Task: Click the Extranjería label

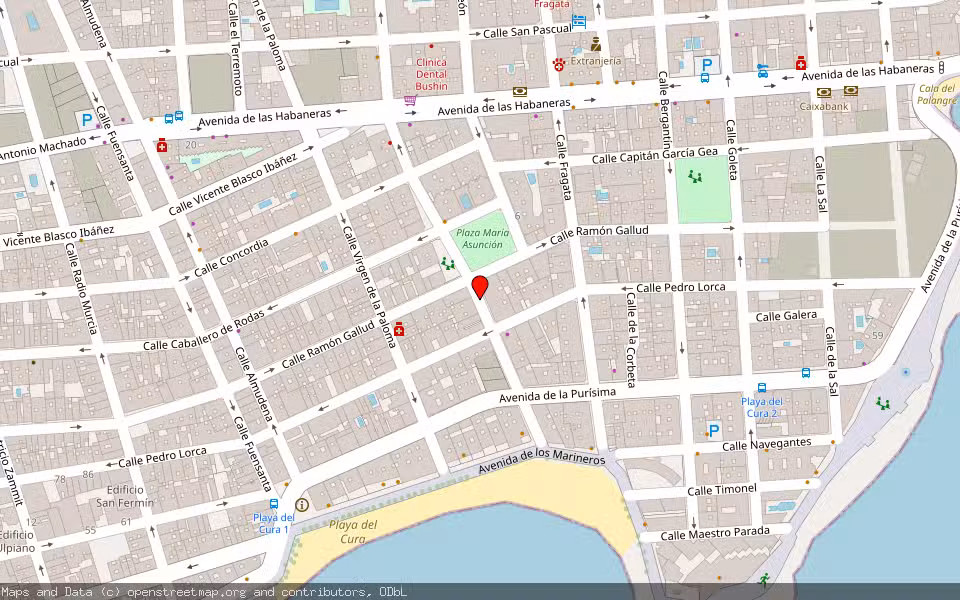Action: (596, 61)
